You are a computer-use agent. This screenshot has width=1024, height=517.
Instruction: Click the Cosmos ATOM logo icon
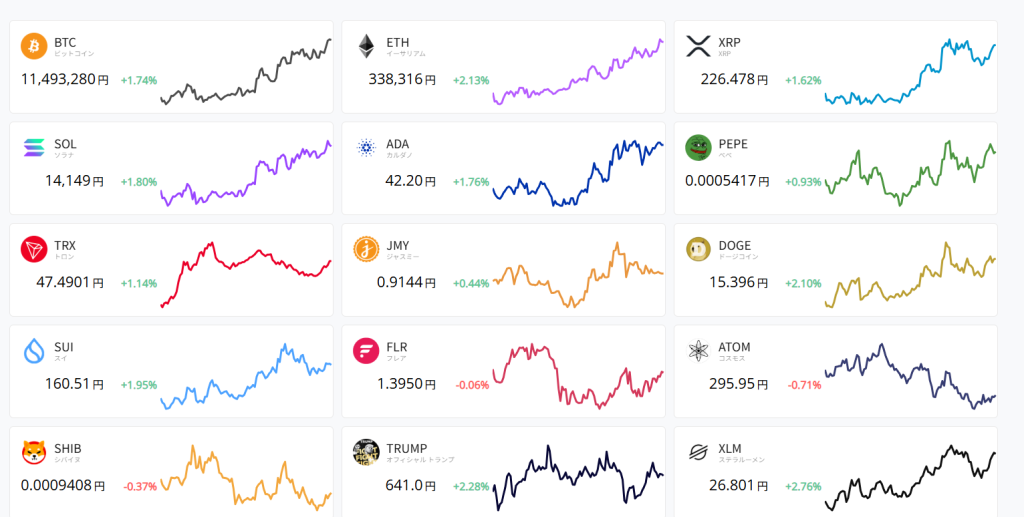point(698,352)
